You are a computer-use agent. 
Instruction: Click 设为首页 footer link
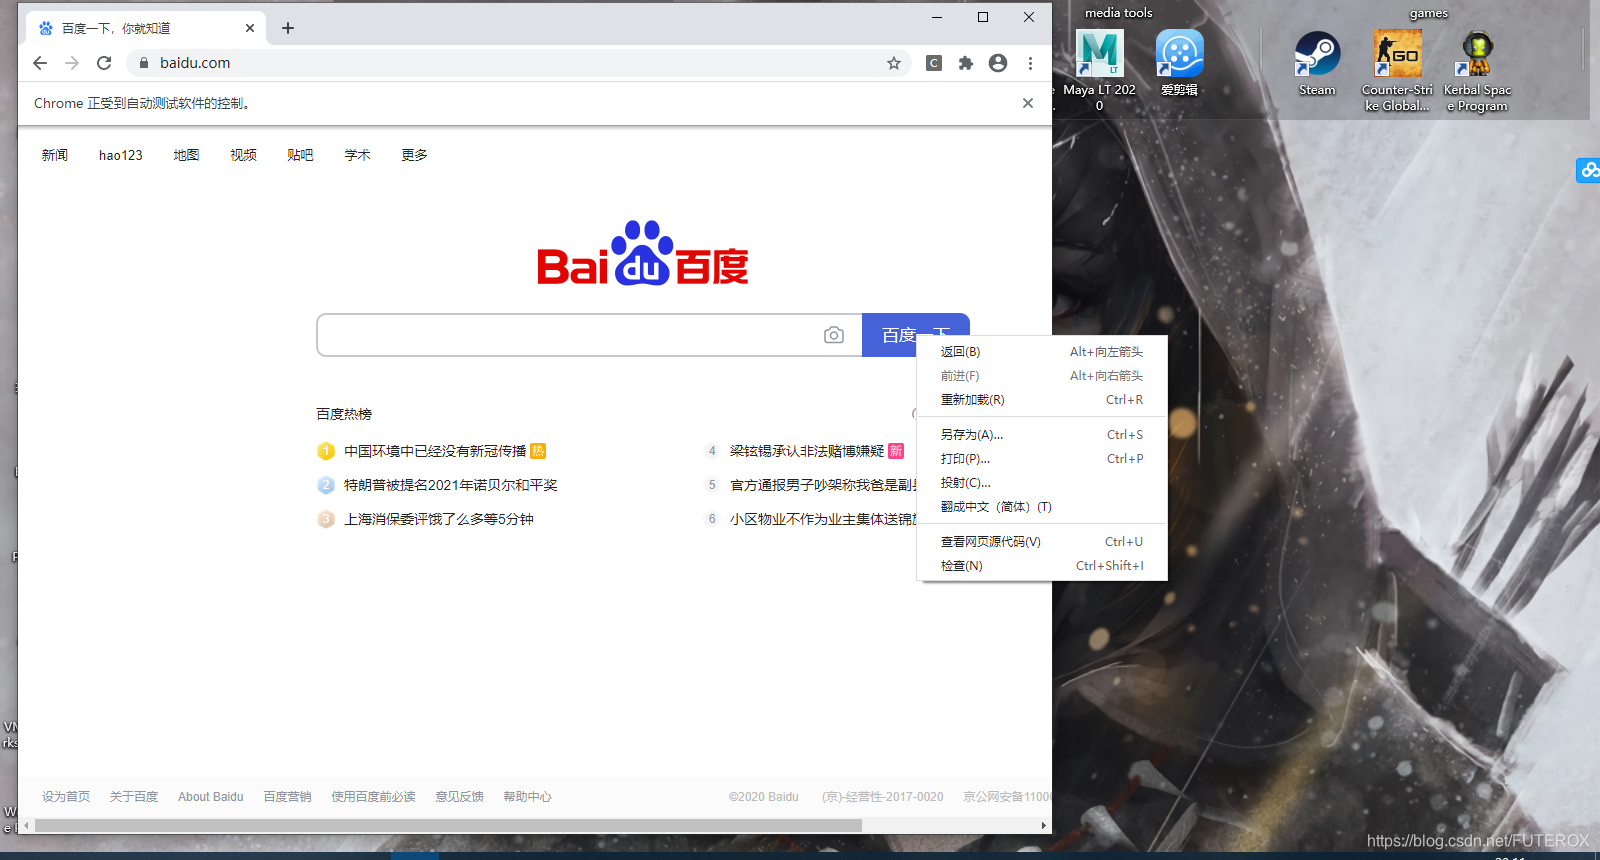[66, 797]
